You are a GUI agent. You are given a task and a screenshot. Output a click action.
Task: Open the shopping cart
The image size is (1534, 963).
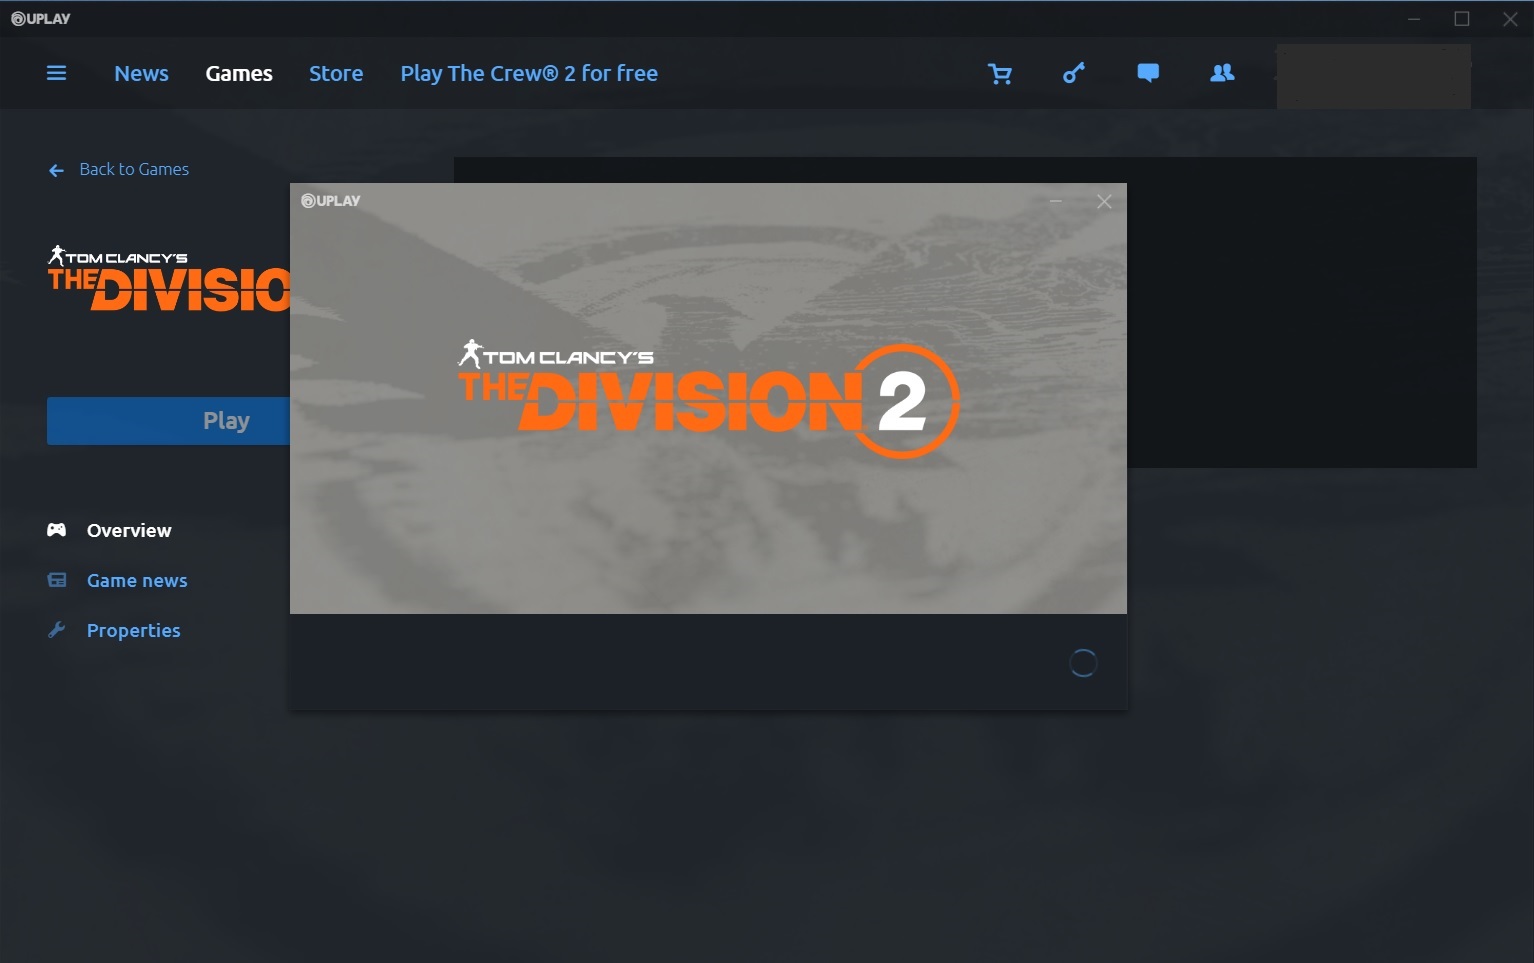coord(1000,73)
